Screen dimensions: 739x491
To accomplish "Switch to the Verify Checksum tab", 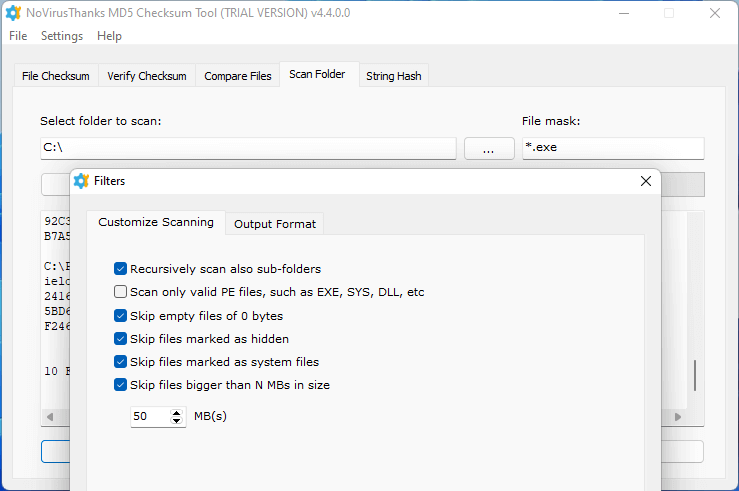I will [x=147, y=76].
